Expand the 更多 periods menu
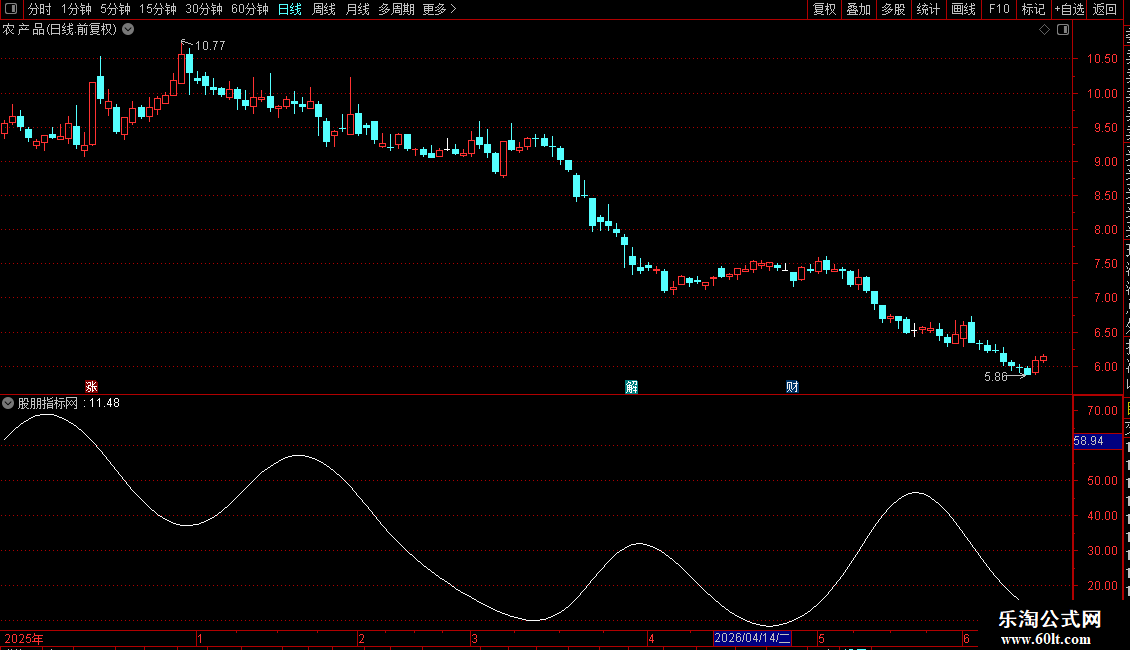1130x650 pixels. click(440, 9)
